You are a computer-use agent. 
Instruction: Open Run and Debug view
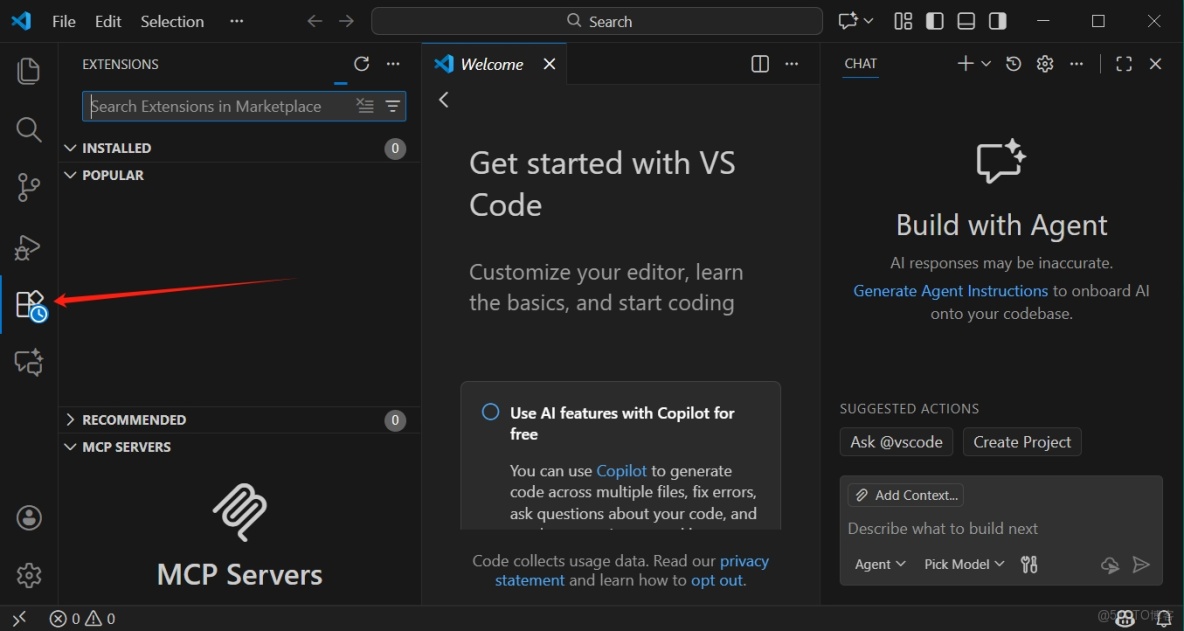[x=28, y=247]
